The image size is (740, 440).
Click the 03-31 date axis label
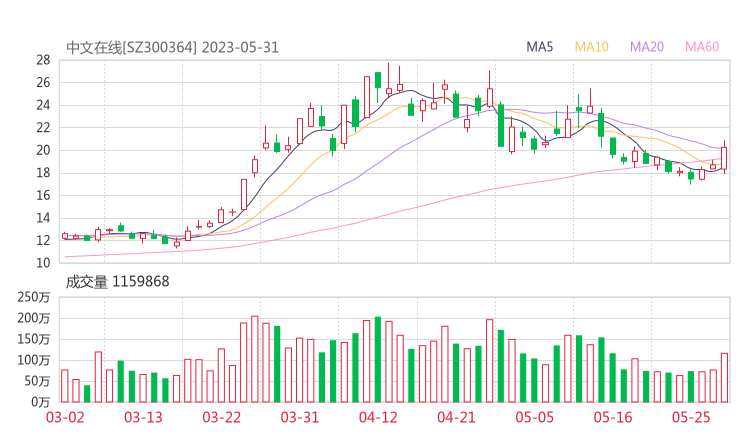click(300, 417)
